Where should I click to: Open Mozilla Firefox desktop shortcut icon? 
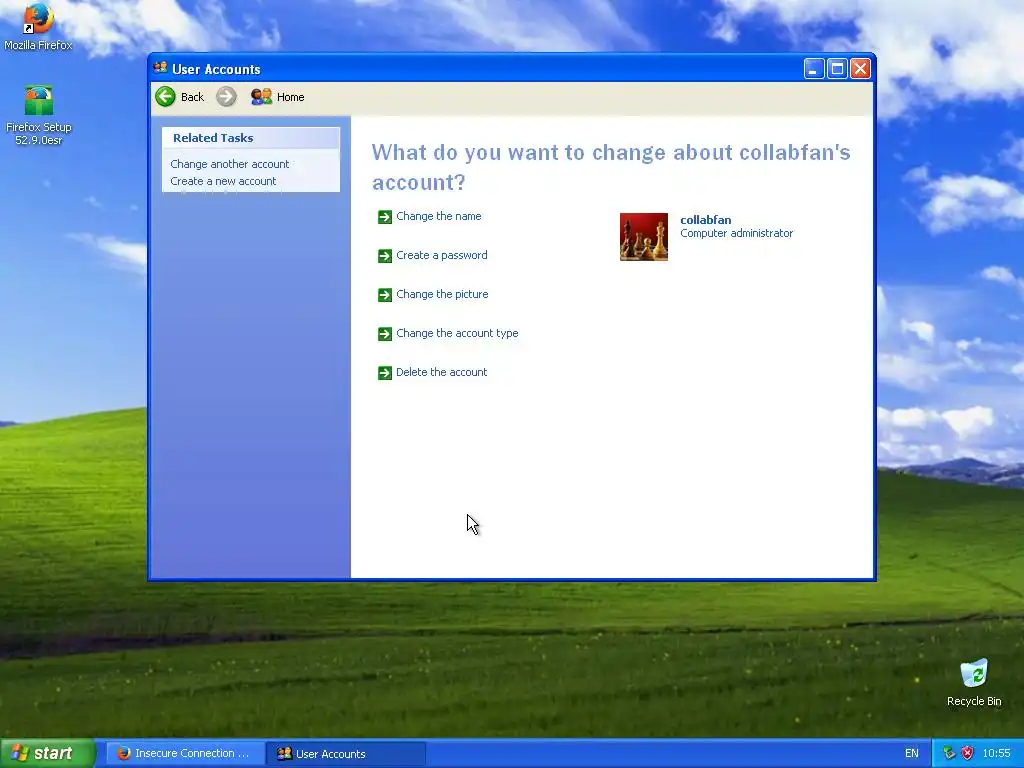coord(38,18)
